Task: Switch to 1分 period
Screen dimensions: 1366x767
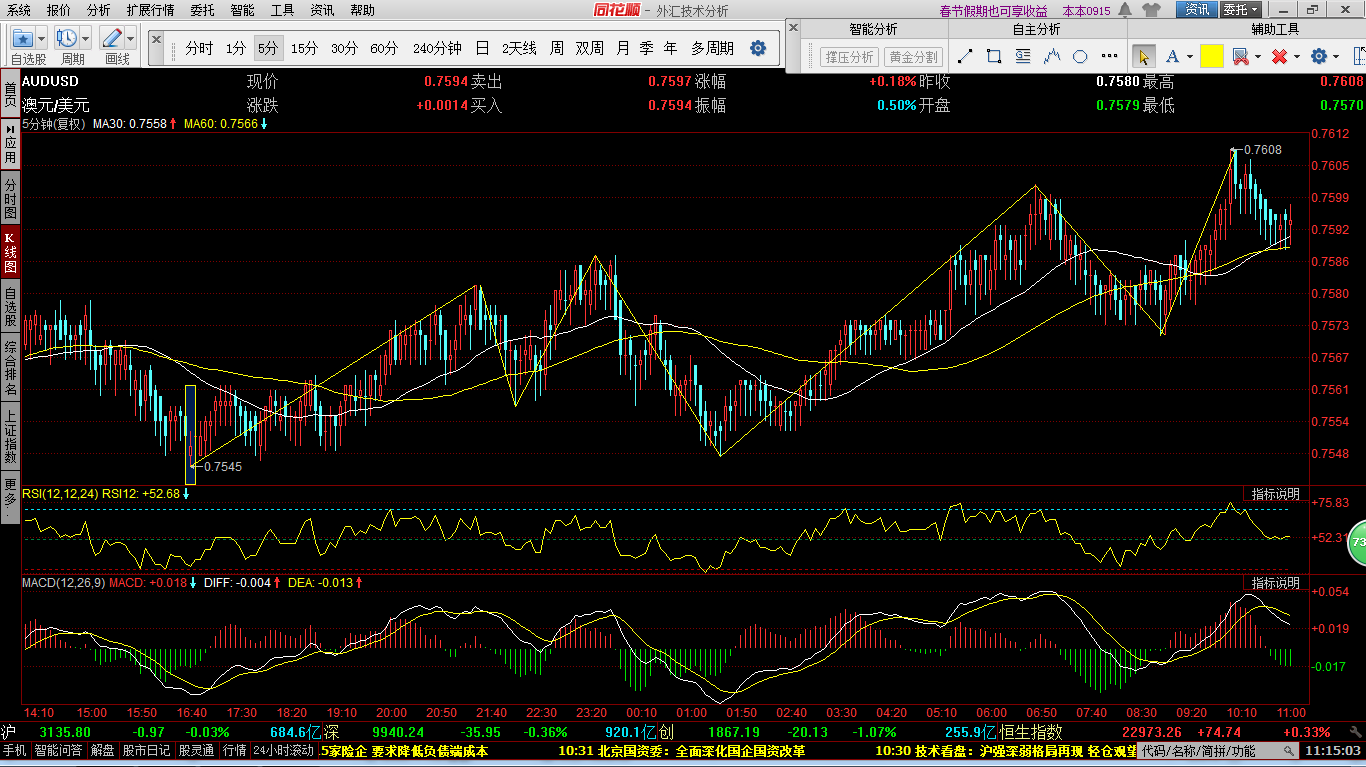Action: tap(235, 48)
